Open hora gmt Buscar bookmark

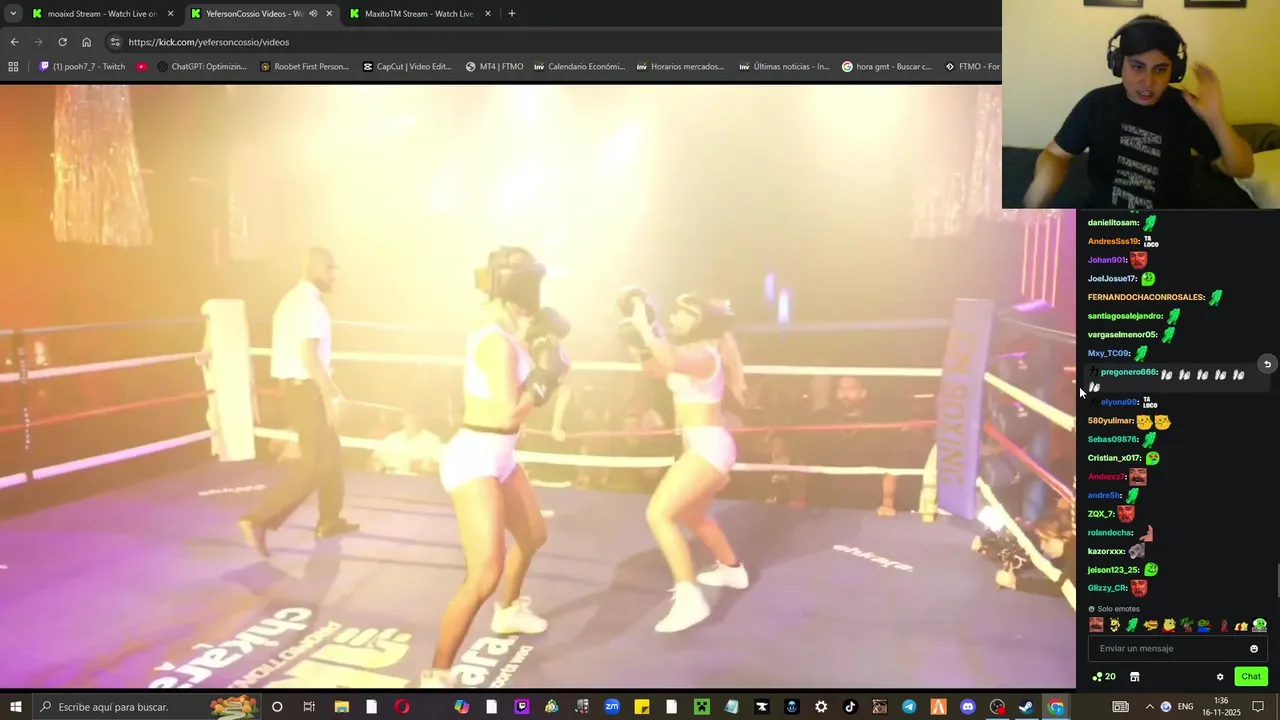887,67
